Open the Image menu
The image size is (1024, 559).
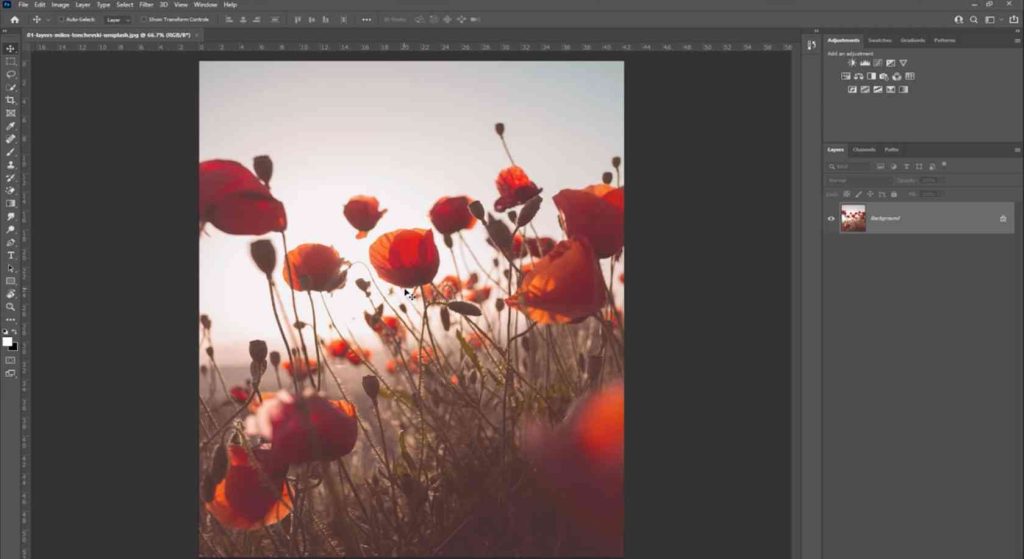(x=60, y=5)
